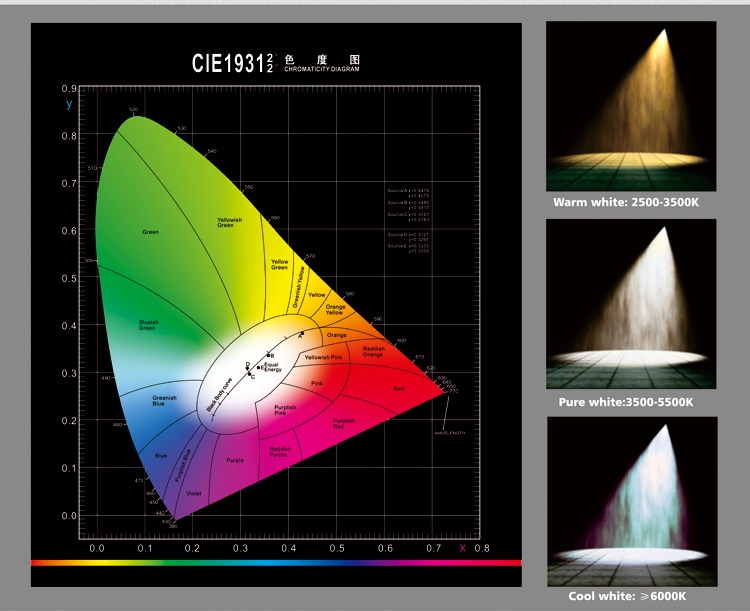Click source point A on the curve
The image size is (750, 611).
click(302, 333)
